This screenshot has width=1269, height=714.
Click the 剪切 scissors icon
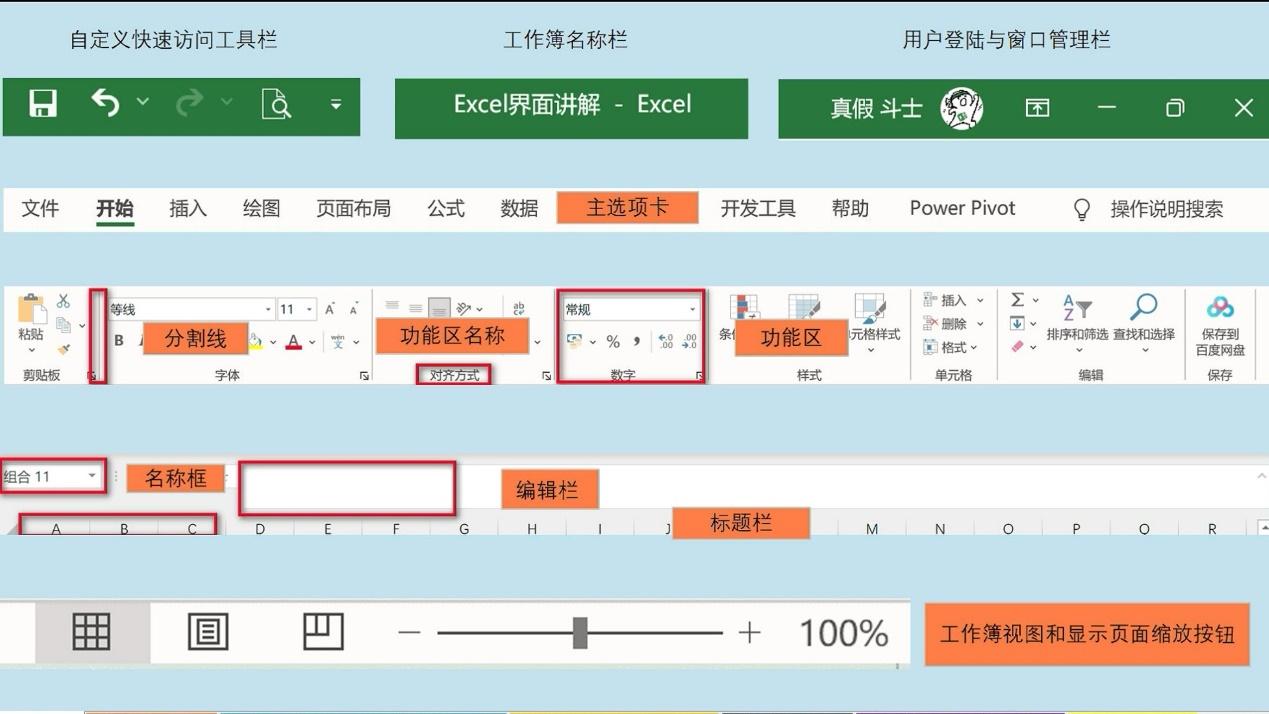coord(62,299)
